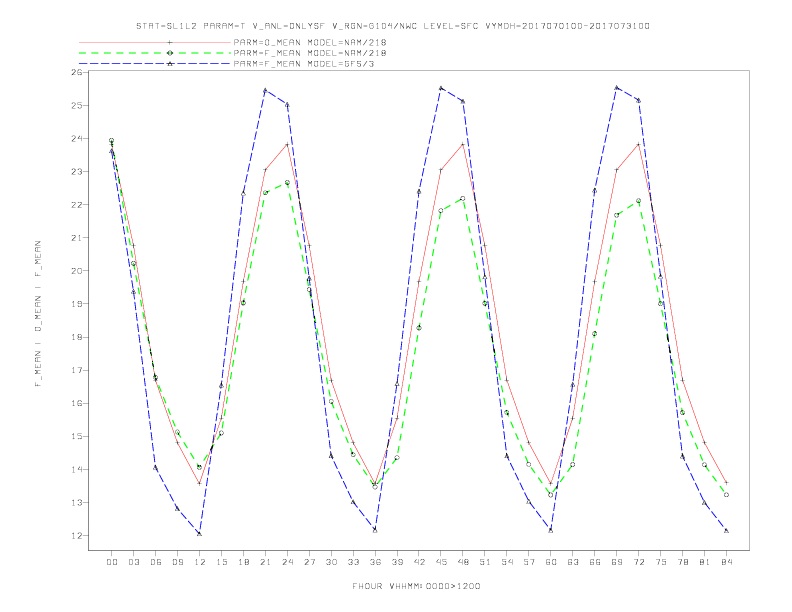Image resolution: width=792 pixels, height=612 pixels.
Task: Click y-axis tick label 16
Action: tap(76, 403)
